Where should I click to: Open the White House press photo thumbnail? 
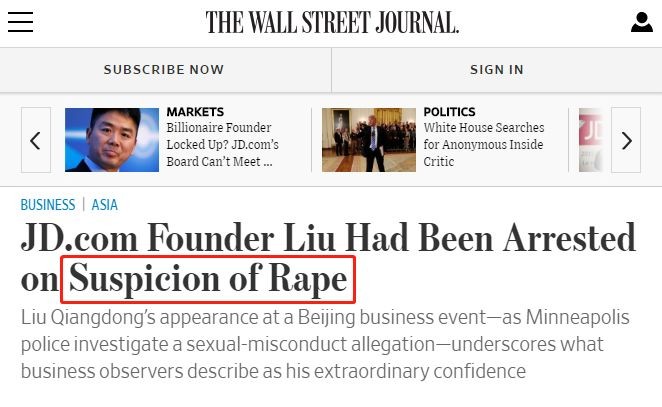point(368,140)
